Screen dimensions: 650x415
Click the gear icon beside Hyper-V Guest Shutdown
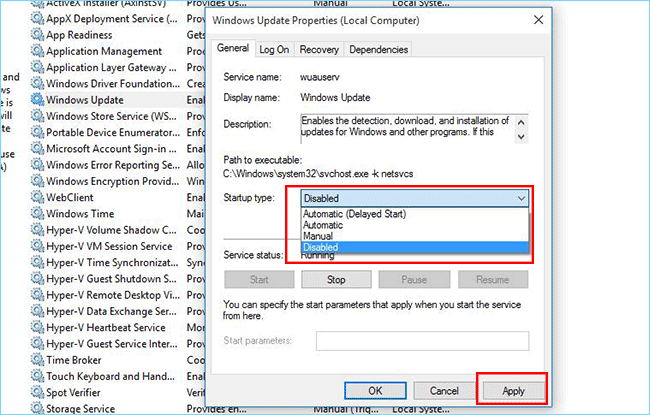[x=37, y=278]
